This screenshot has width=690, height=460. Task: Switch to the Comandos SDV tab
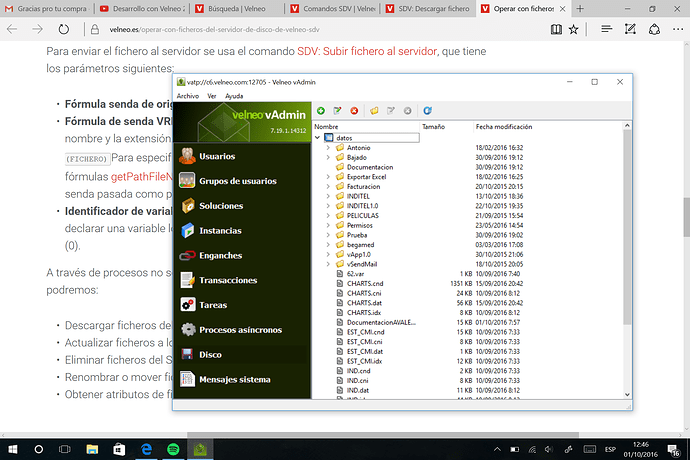click(334, 8)
